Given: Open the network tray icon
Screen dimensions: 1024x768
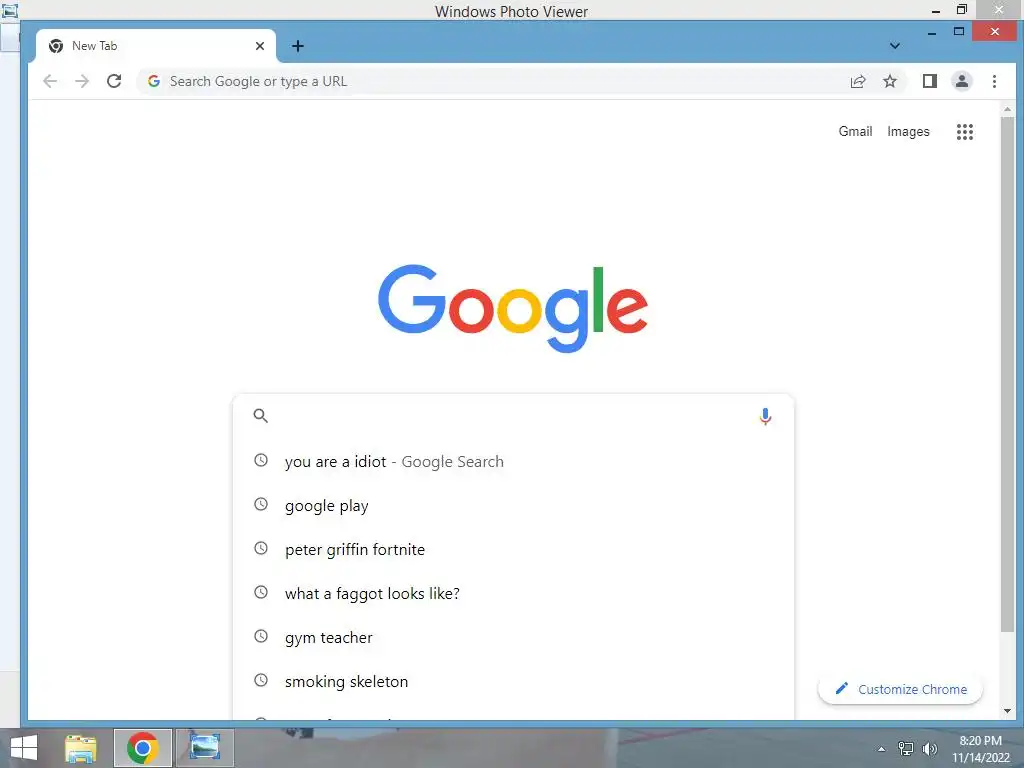Looking at the screenshot, I should [906, 749].
